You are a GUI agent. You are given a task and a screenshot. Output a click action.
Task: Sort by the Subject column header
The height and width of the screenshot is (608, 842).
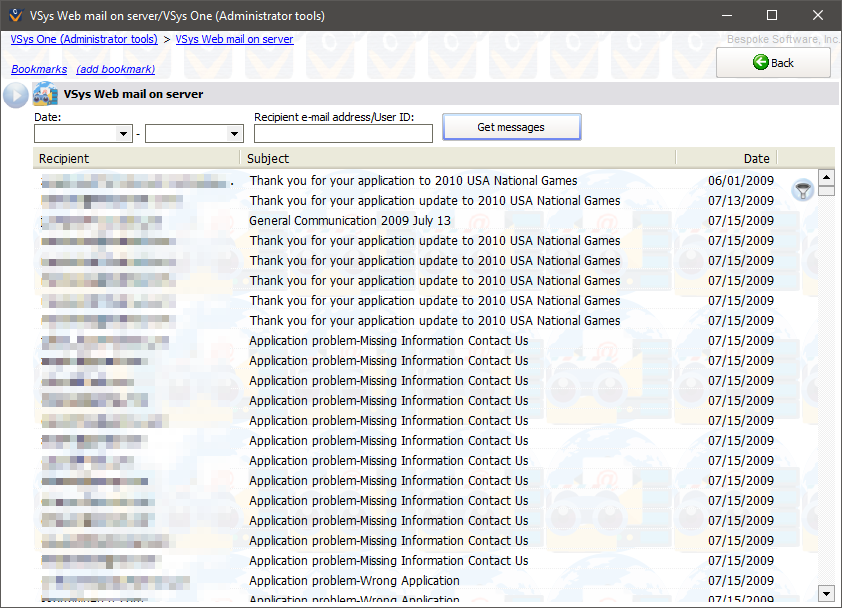tap(458, 158)
